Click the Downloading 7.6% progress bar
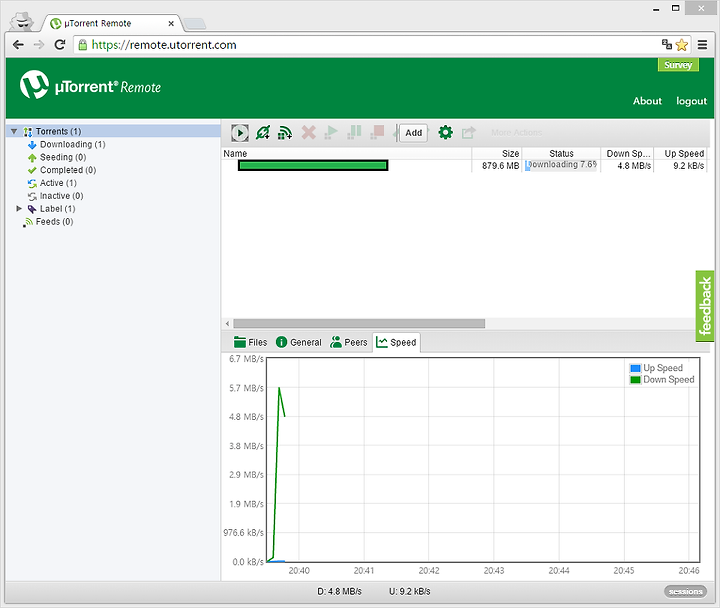The width and height of the screenshot is (720, 608). (x=561, y=165)
